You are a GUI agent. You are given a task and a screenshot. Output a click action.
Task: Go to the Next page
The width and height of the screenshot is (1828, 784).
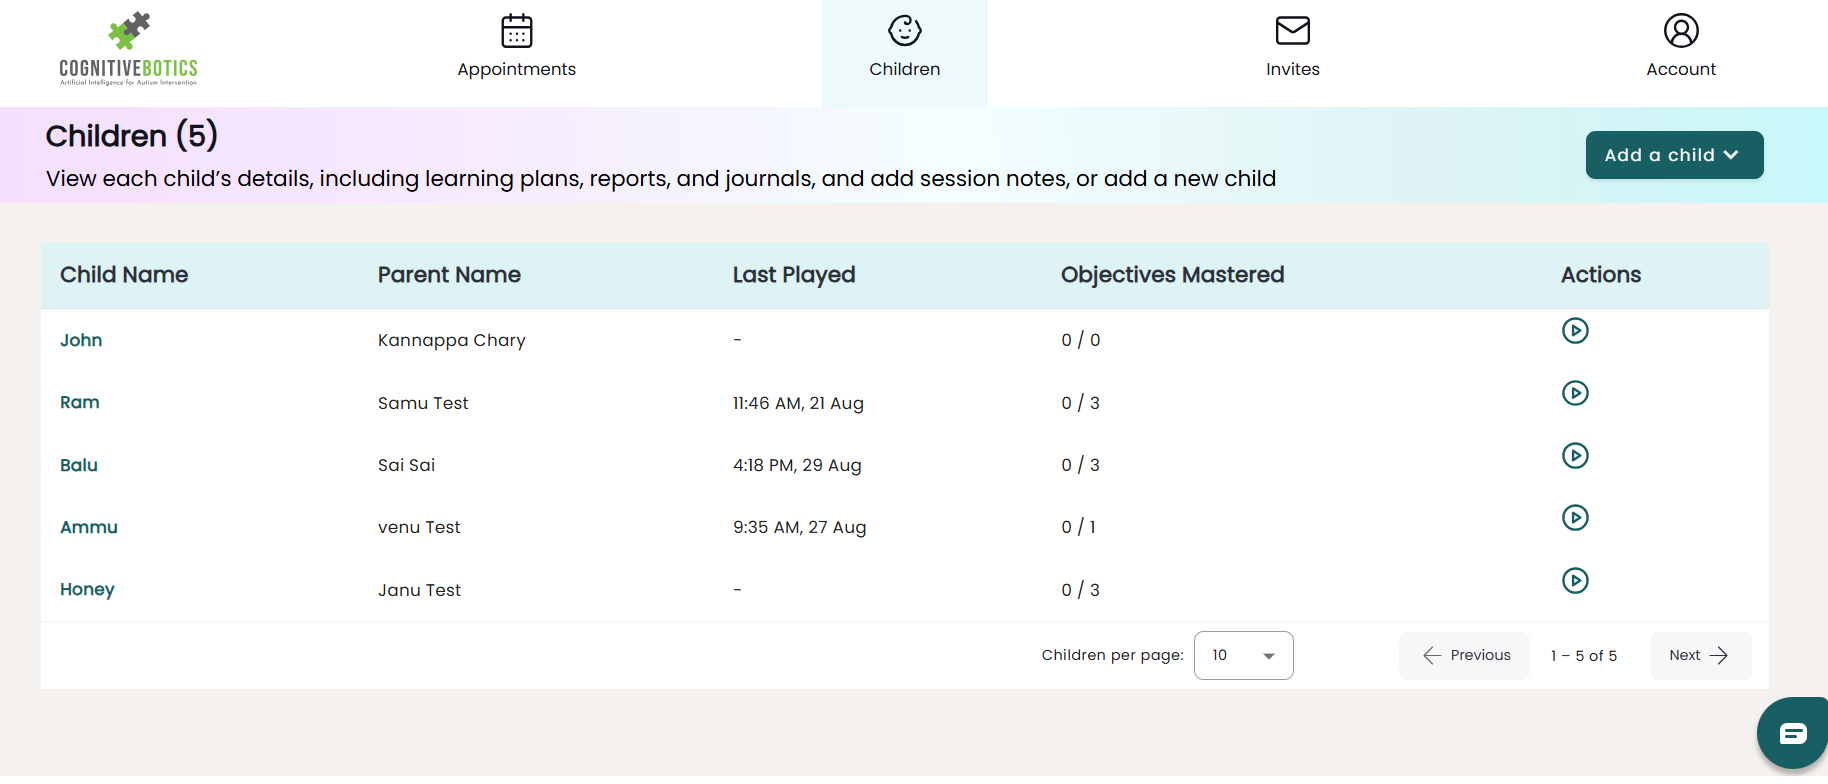tap(1699, 656)
